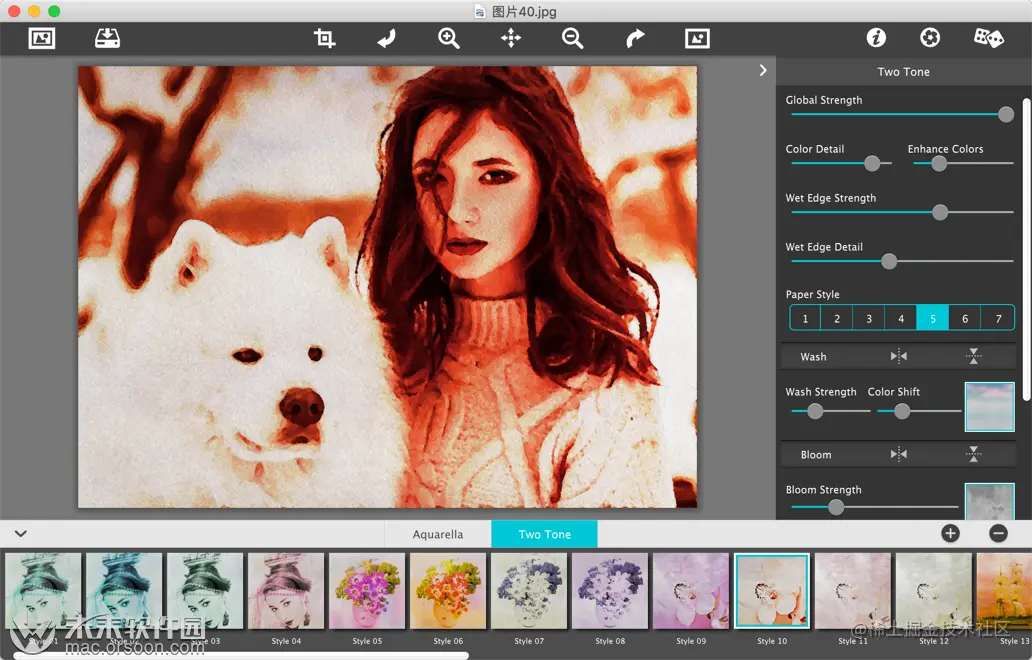Open the Wash texture swatch

click(x=989, y=407)
